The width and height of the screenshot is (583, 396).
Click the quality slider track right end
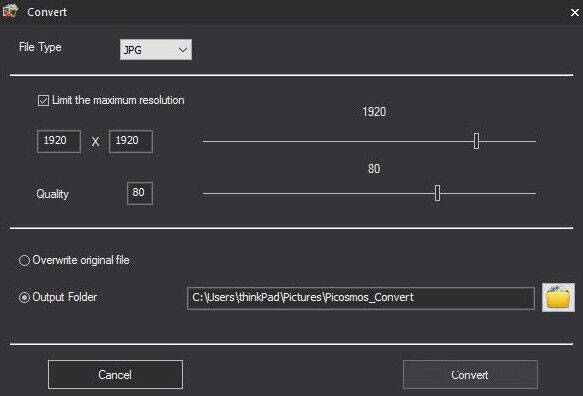click(533, 193)
